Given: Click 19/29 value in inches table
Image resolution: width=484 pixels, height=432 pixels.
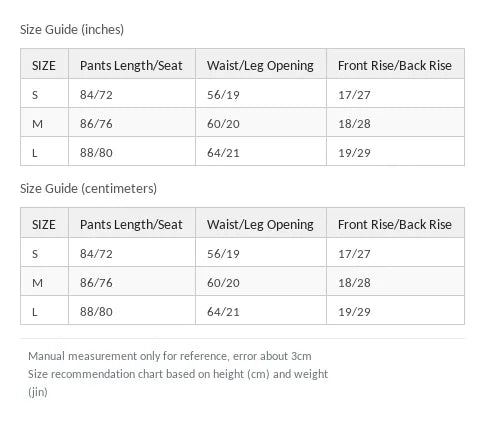Looking at the screenshot, I should (354, 153).
